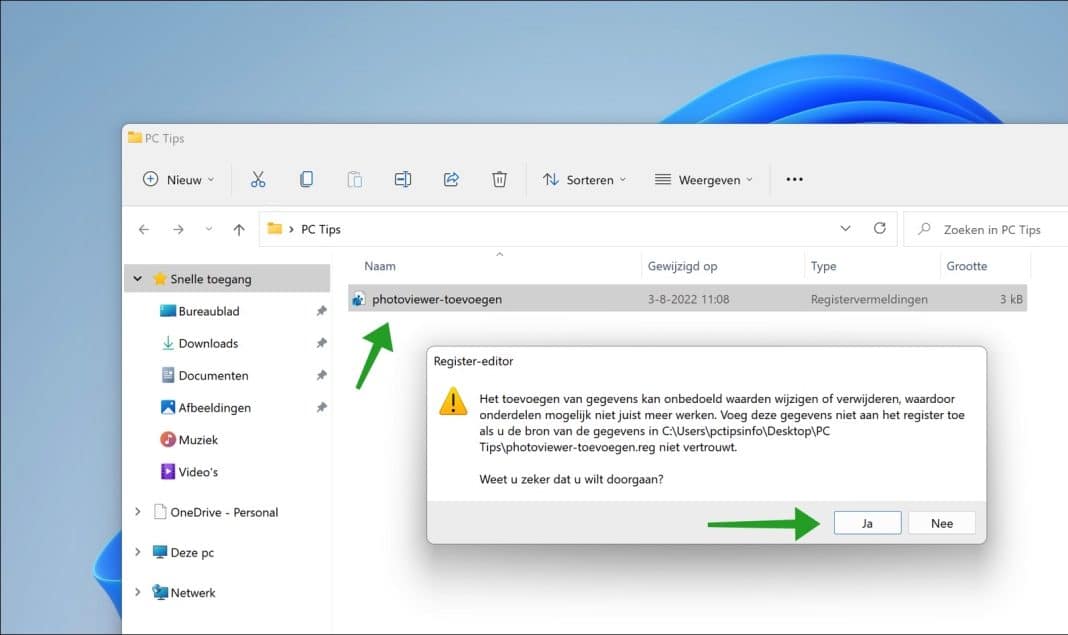Unpin Bureaublad from Snelle toegang
Screen dimensions: 1068x635
(321, 311)
